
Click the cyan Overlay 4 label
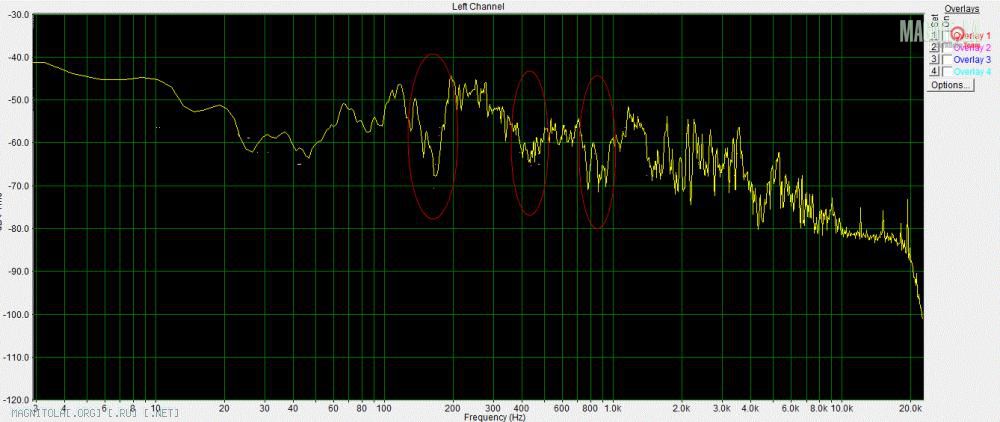pyautogui.click(x=972, y=71)
